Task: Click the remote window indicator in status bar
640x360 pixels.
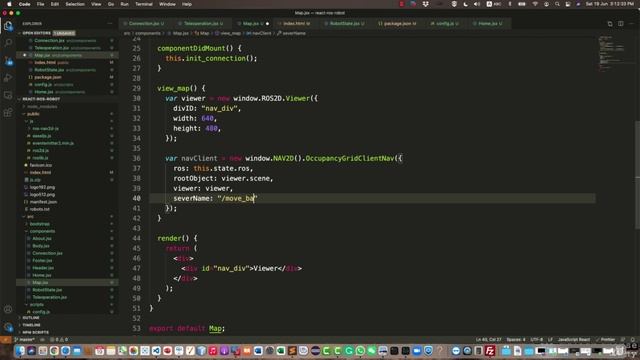Action: (x=6, y=340)
